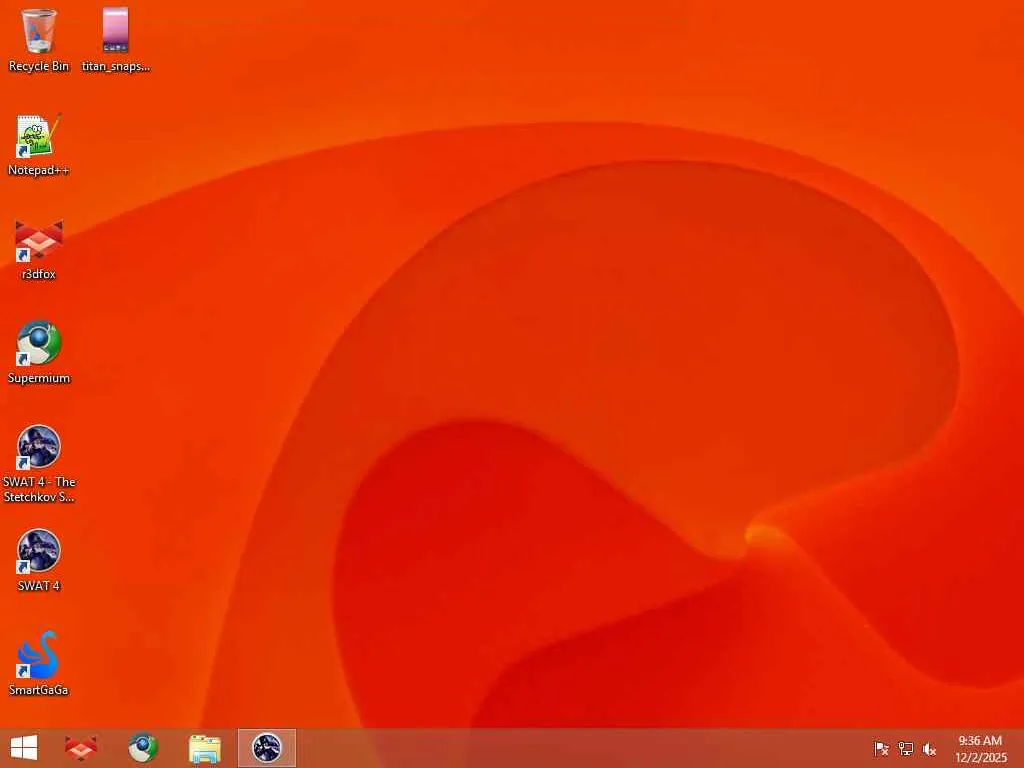Image resolution: width=1024 pixels, height=768 pixels.
Task: Open Action Center flag tray icon
Action: 881,748
